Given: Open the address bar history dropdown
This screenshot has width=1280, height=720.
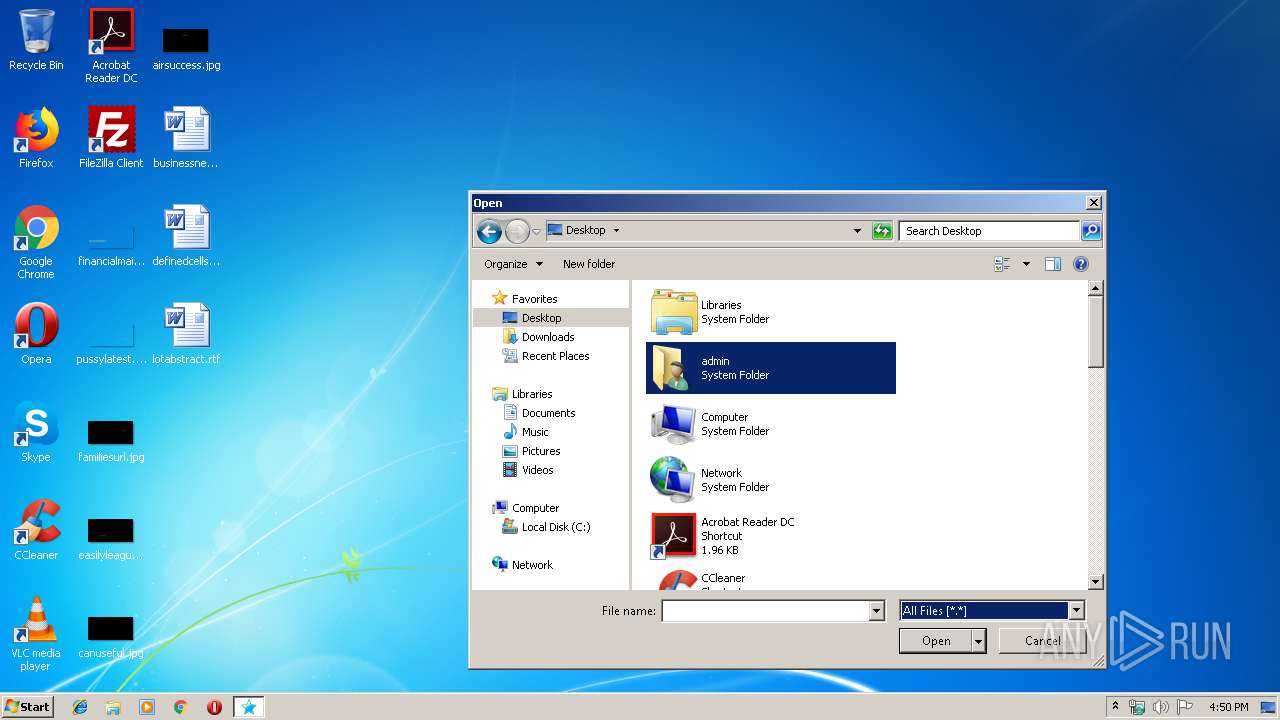Looking at the screenshot, I should [857, 231].
